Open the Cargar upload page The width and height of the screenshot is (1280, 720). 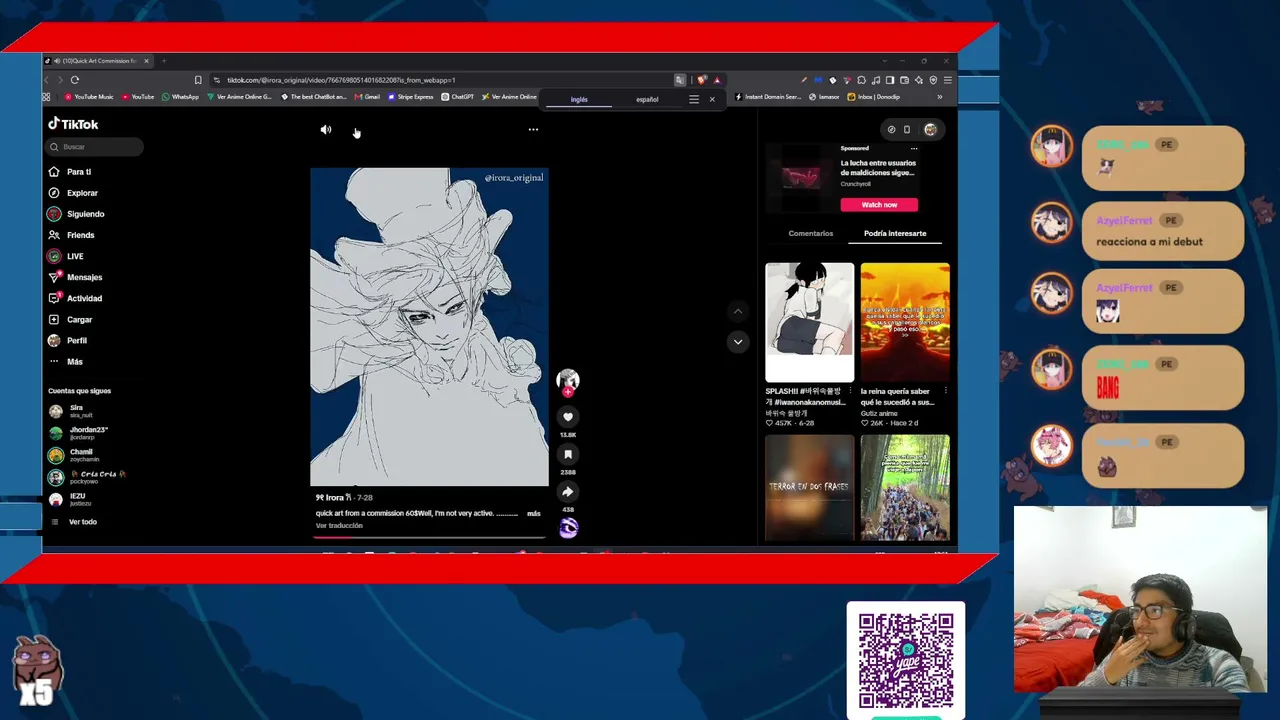[x=70, y=319]
